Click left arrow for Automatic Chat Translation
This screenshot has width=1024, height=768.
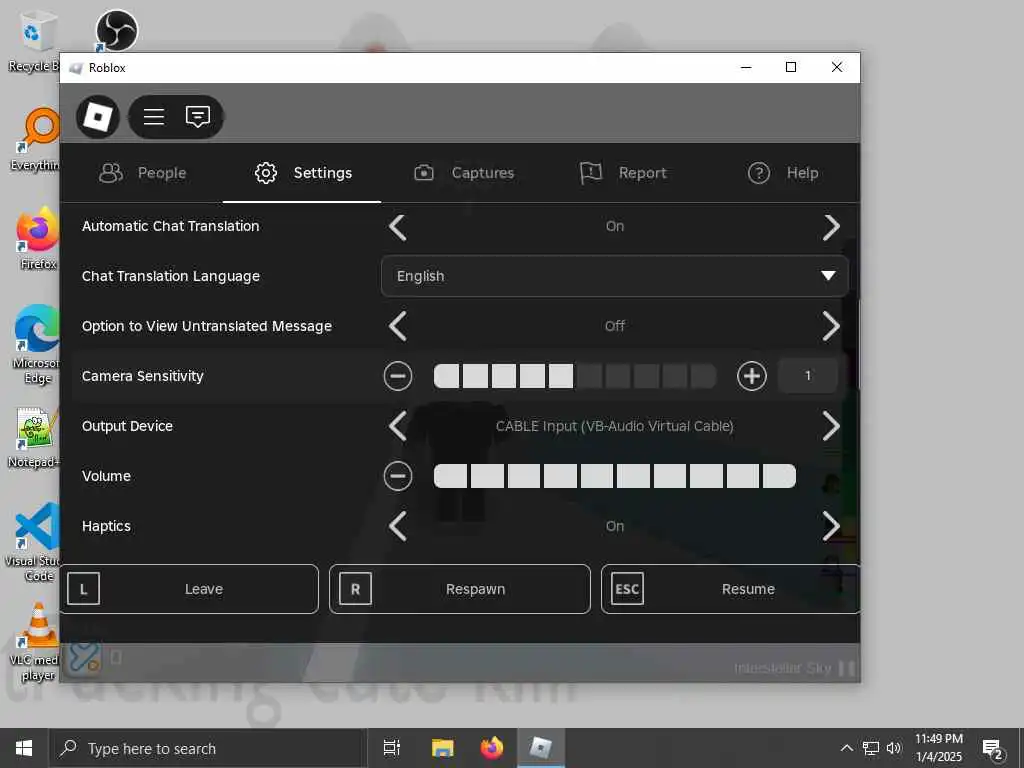pyautogui.click(x=398, y=227)
